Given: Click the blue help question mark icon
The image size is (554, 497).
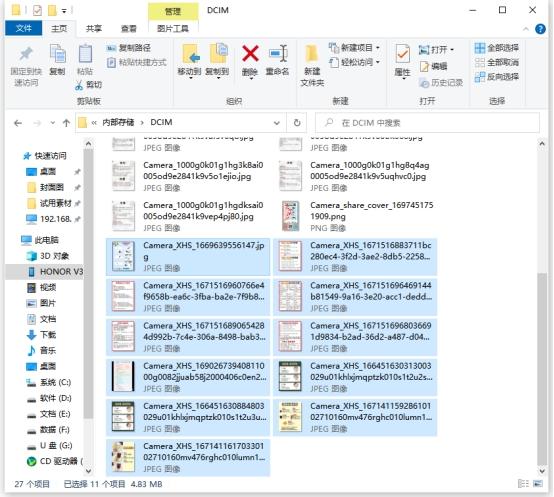Looking at the screenshot, I should 540,29.
